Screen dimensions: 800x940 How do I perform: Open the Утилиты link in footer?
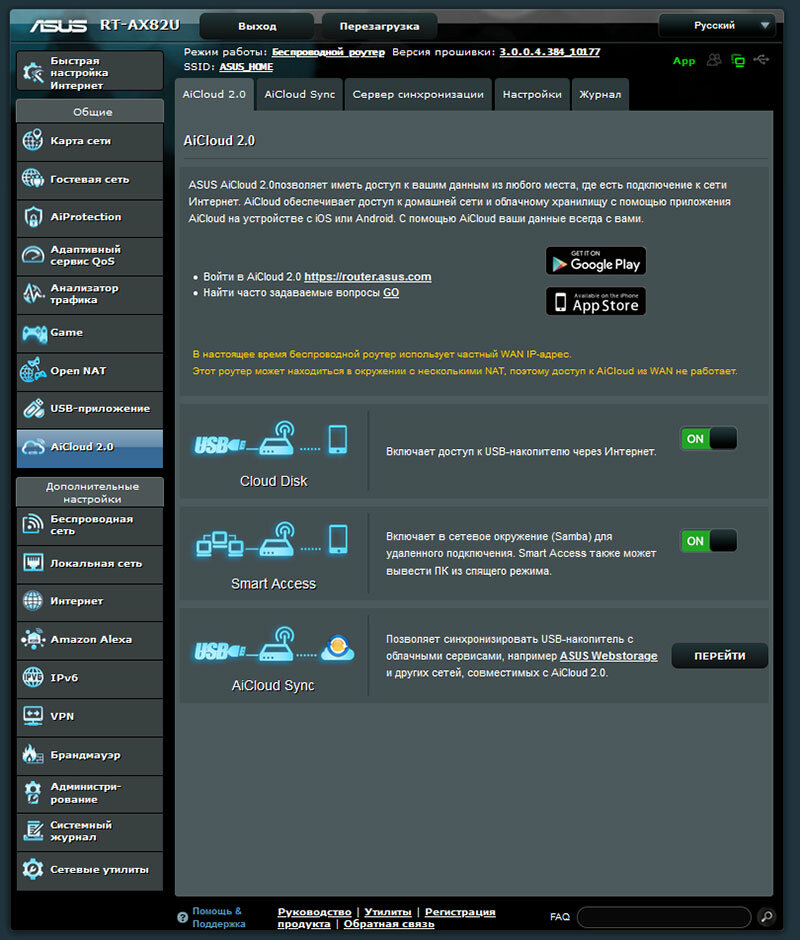tap(388, 912)
